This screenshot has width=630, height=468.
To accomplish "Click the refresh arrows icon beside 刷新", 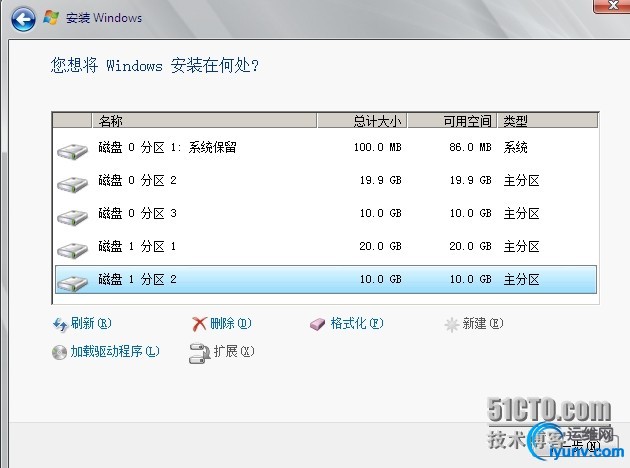I will 60,324.
